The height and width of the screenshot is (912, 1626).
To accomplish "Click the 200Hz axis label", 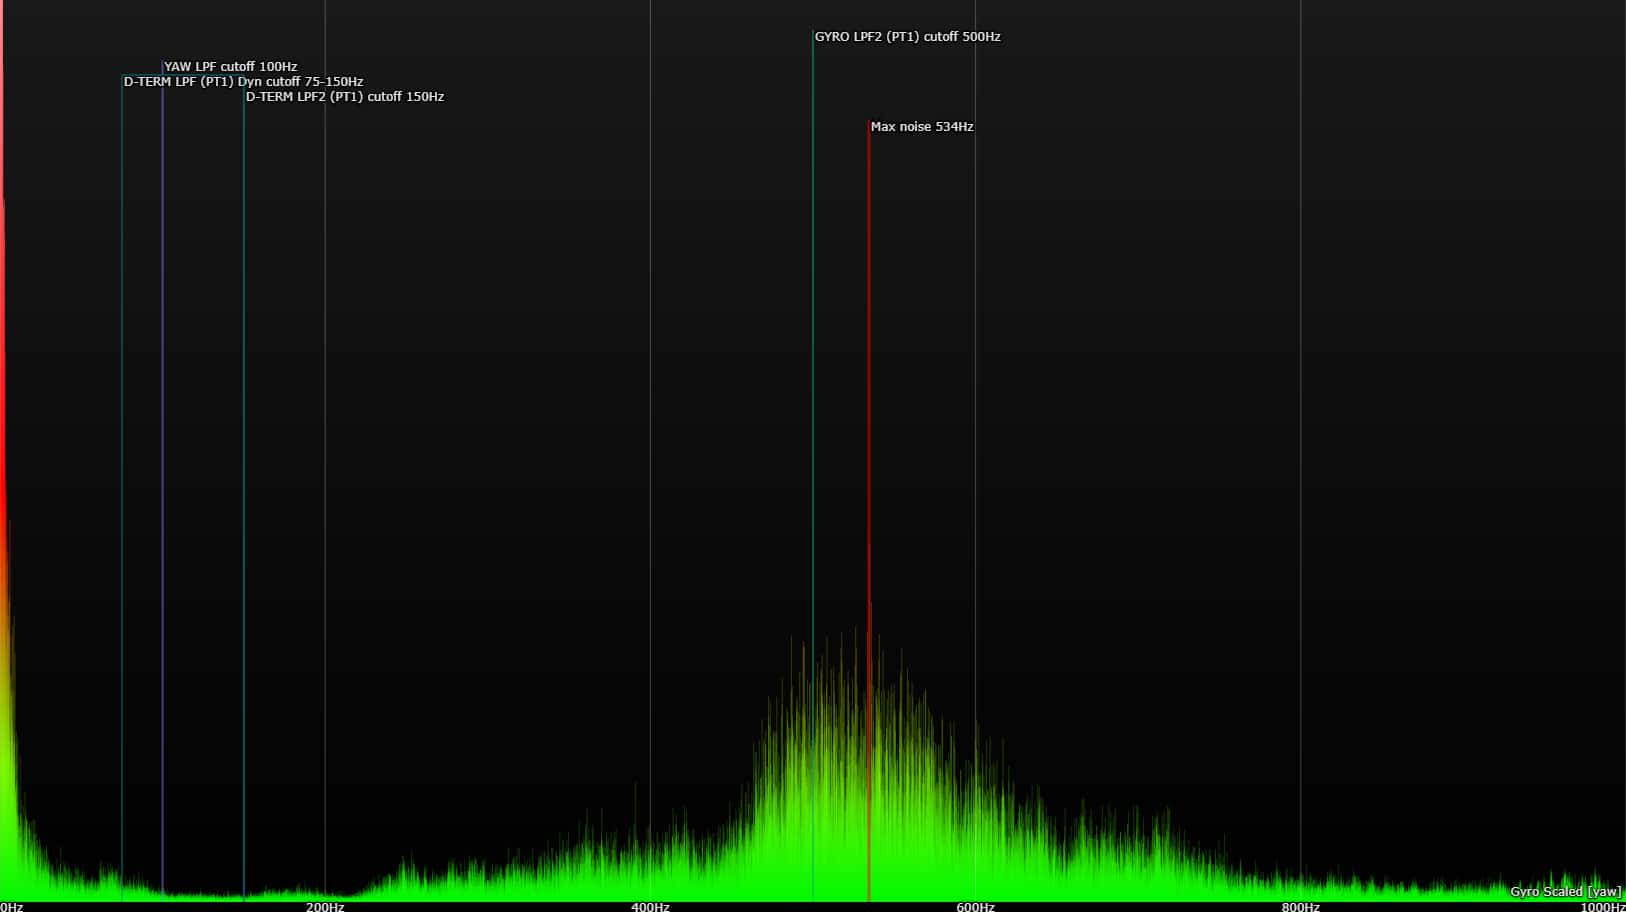I will coord(325,906).
